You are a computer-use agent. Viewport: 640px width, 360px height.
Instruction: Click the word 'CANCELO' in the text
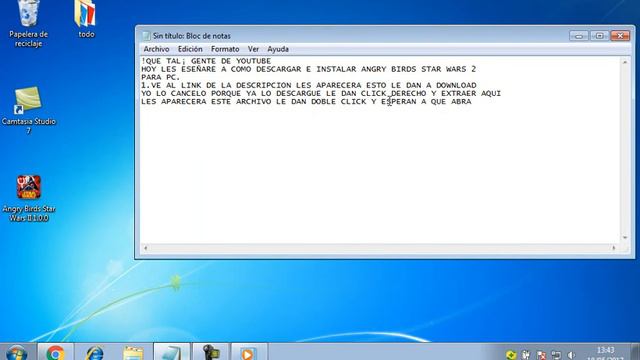pos(189,93)
